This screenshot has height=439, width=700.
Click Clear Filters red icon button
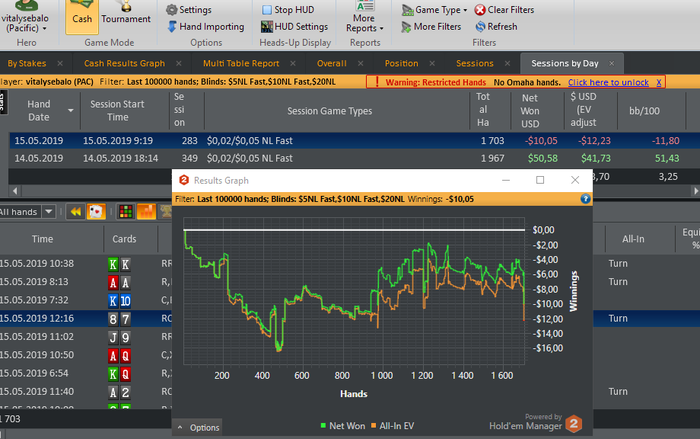click(504, 9)
